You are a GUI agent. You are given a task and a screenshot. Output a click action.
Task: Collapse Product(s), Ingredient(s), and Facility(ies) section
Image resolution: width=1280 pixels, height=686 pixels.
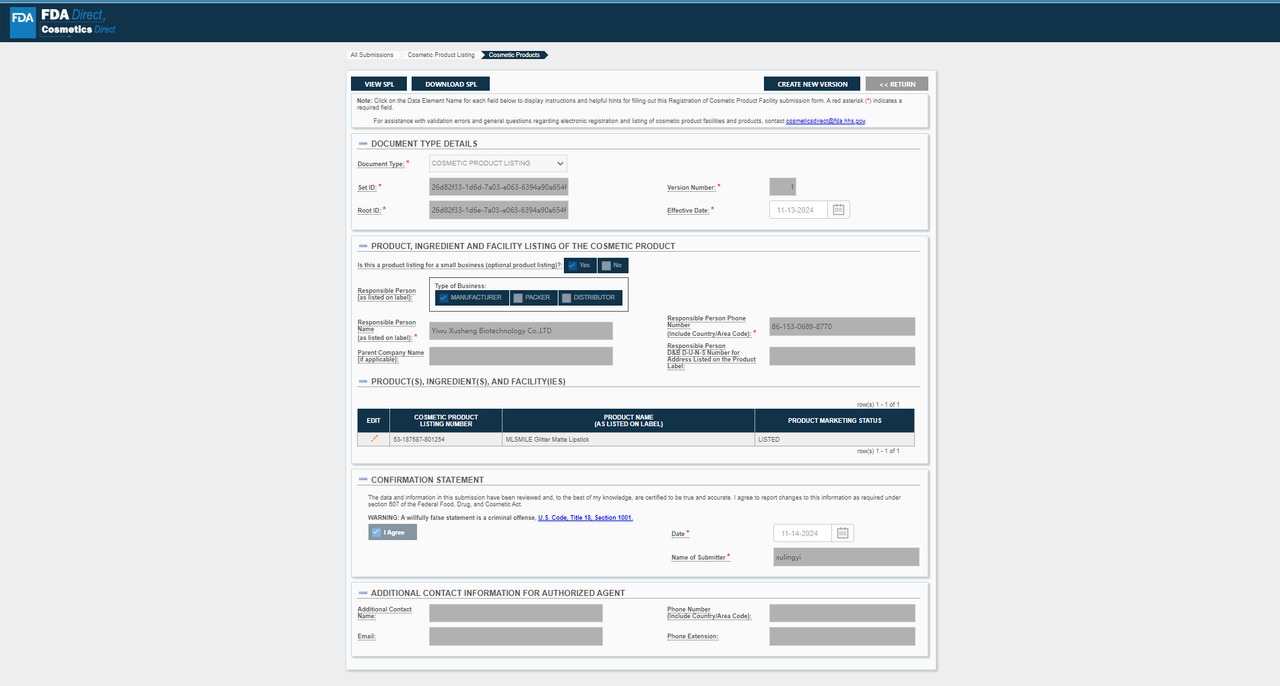[363, 381]
